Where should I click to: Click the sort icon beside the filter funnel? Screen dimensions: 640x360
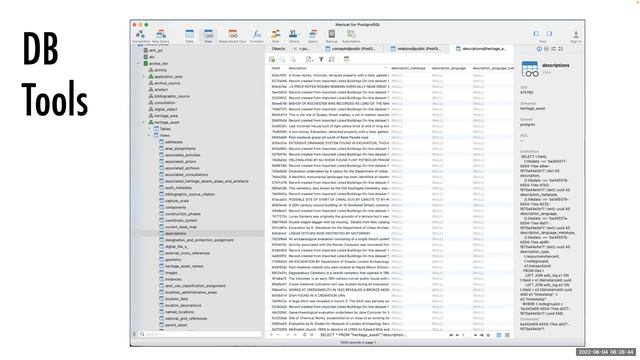[331, 60]
